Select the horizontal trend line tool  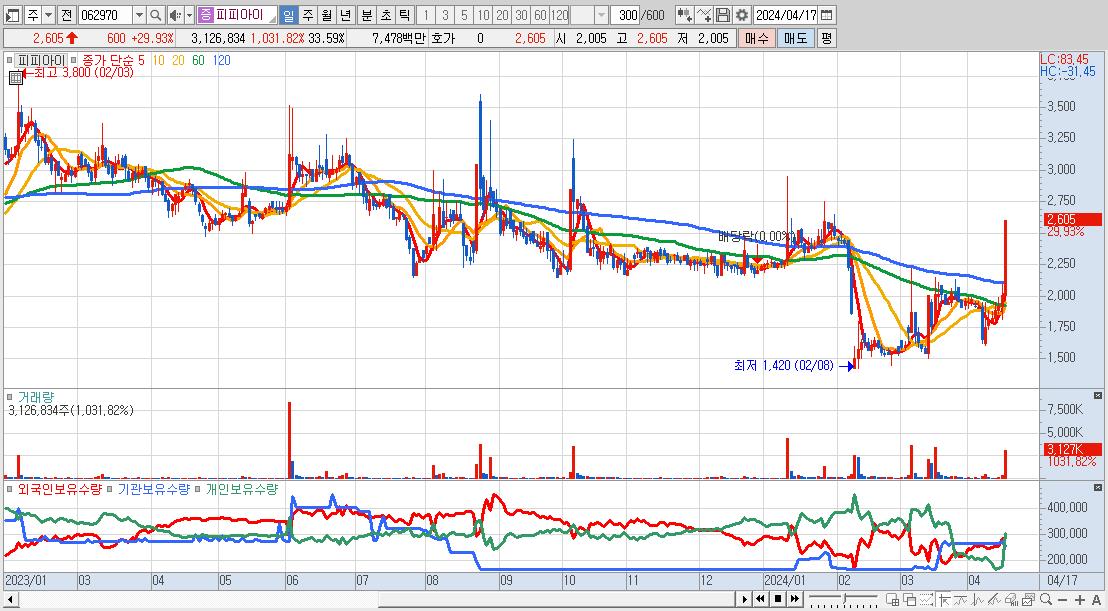[x=961, y=600]
